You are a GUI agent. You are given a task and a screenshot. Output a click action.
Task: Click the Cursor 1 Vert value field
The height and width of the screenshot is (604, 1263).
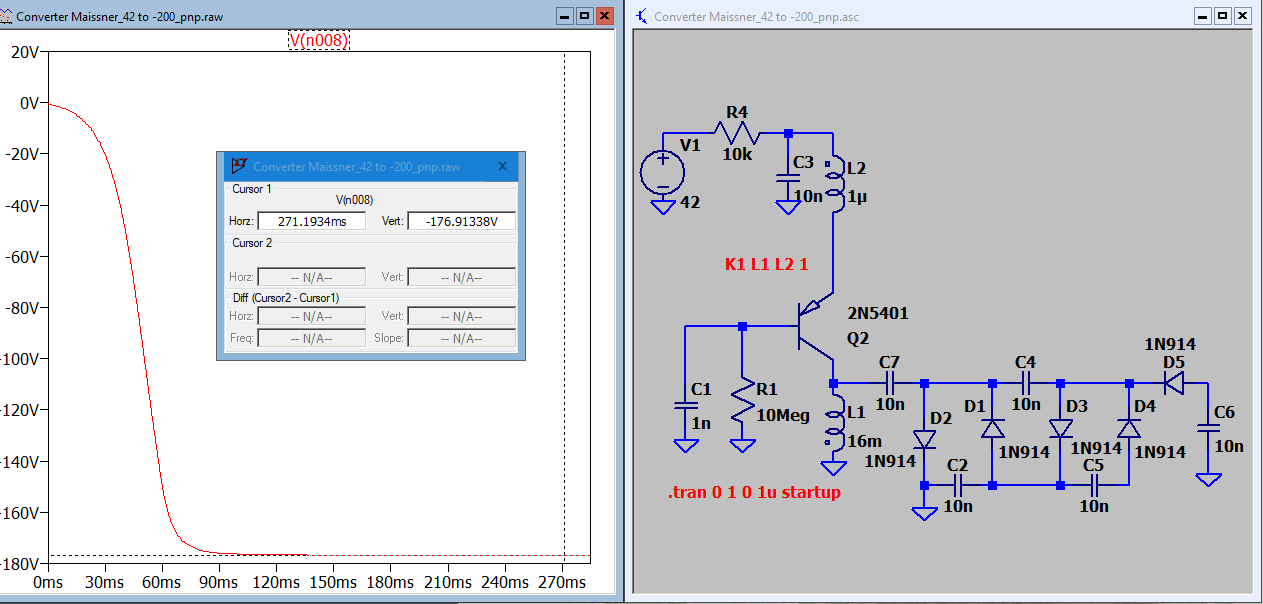coord(461,221)
